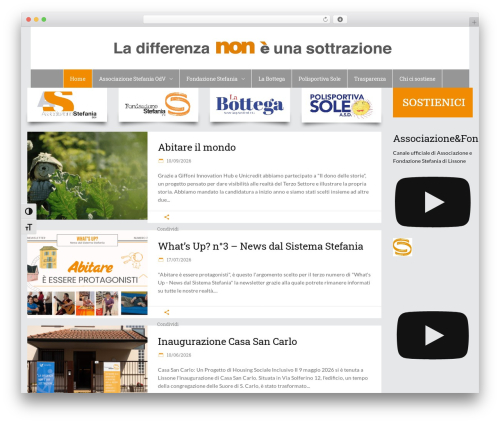This screenshot has width=500, height=423.
Task: Click the site banner La differenza non è una sottrazione
Action: 252,48
